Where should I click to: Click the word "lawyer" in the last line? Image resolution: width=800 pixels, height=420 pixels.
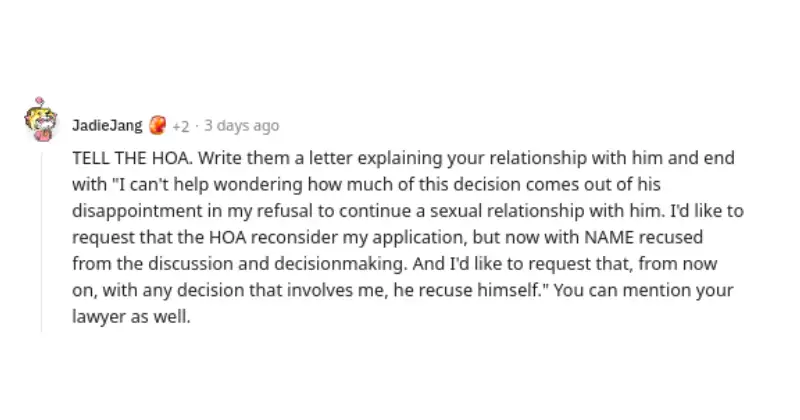[x=97, y=314]
